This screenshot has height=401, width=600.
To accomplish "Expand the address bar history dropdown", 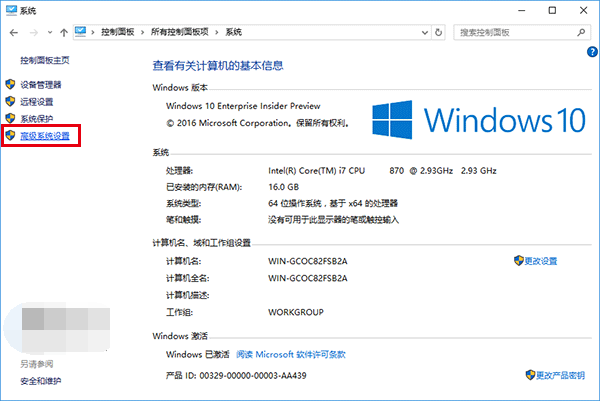I will click(x=424, y=33).
